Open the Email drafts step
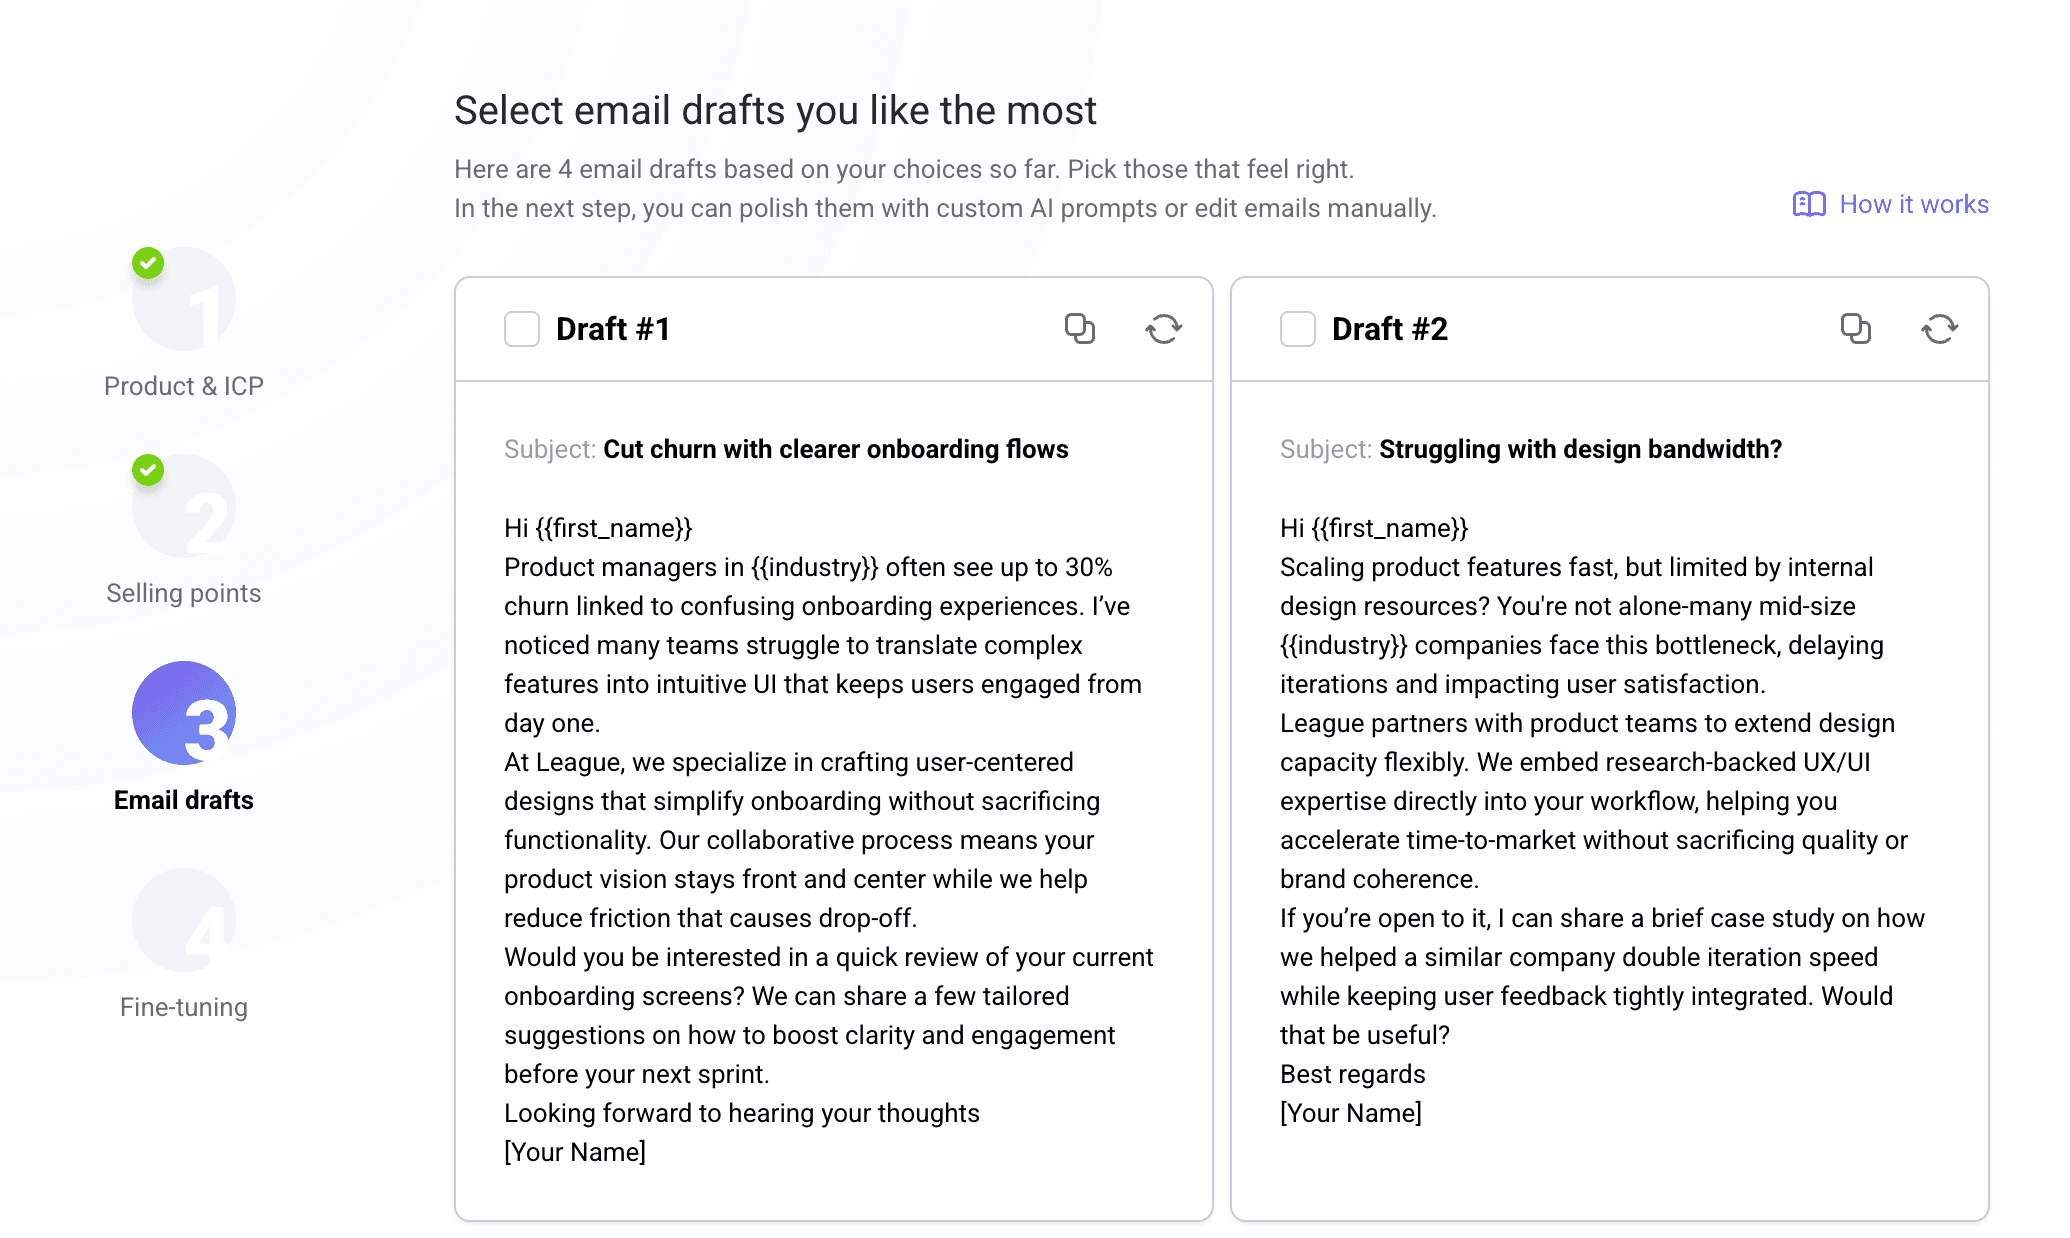Screen dimensions: 2070x1238 [x=184, y=800]
